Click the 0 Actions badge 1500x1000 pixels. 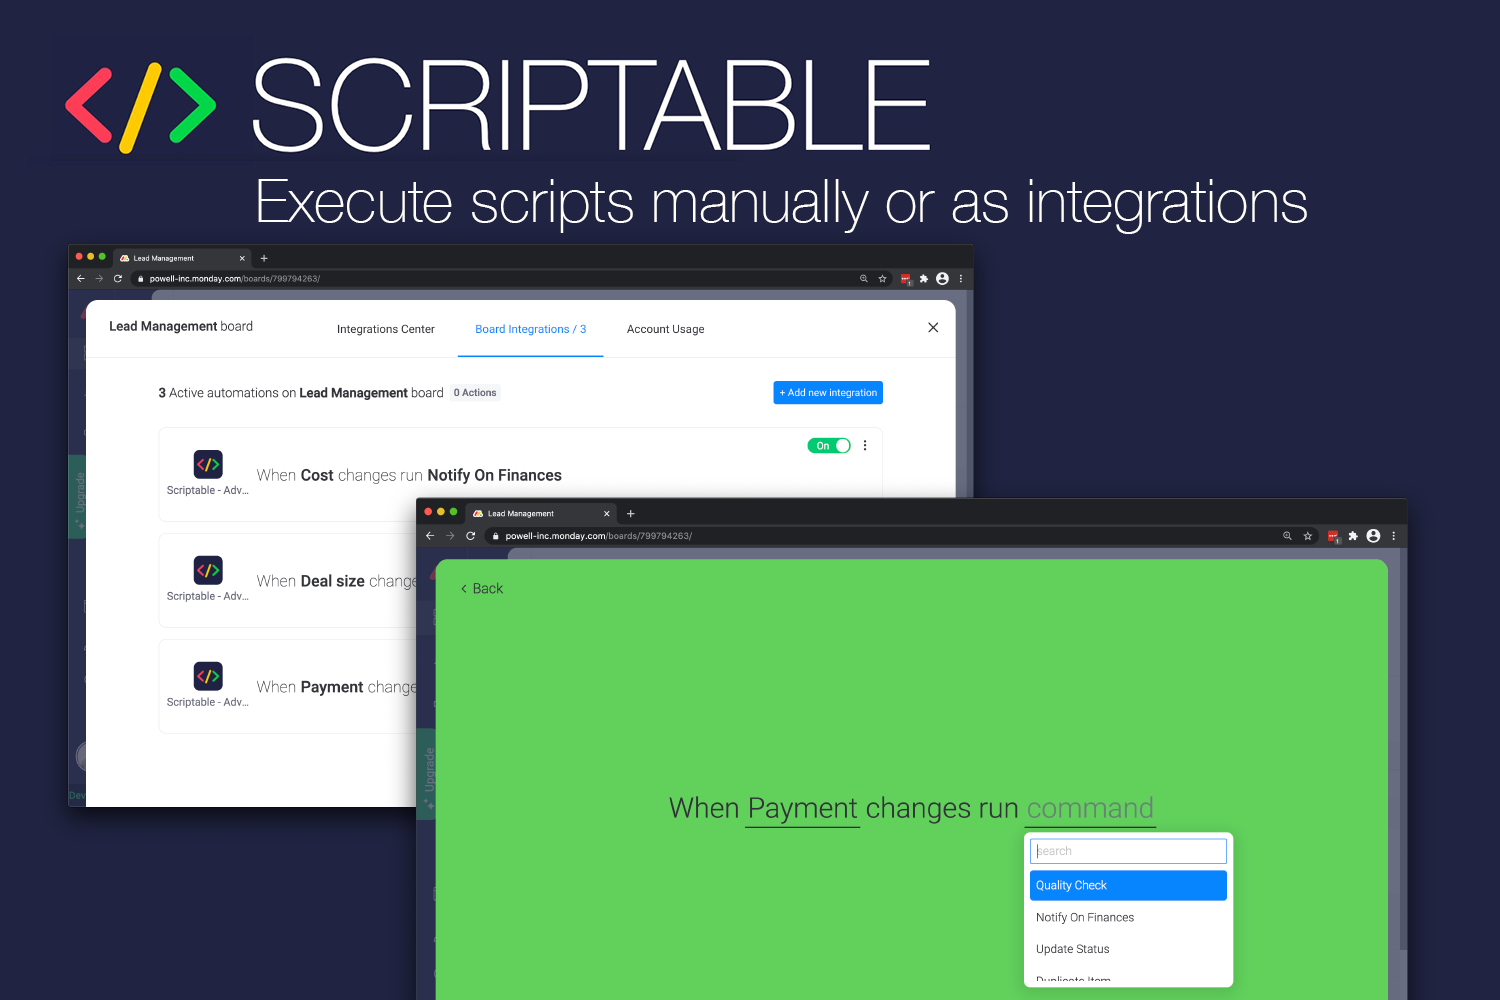click(x=475, y=393)
